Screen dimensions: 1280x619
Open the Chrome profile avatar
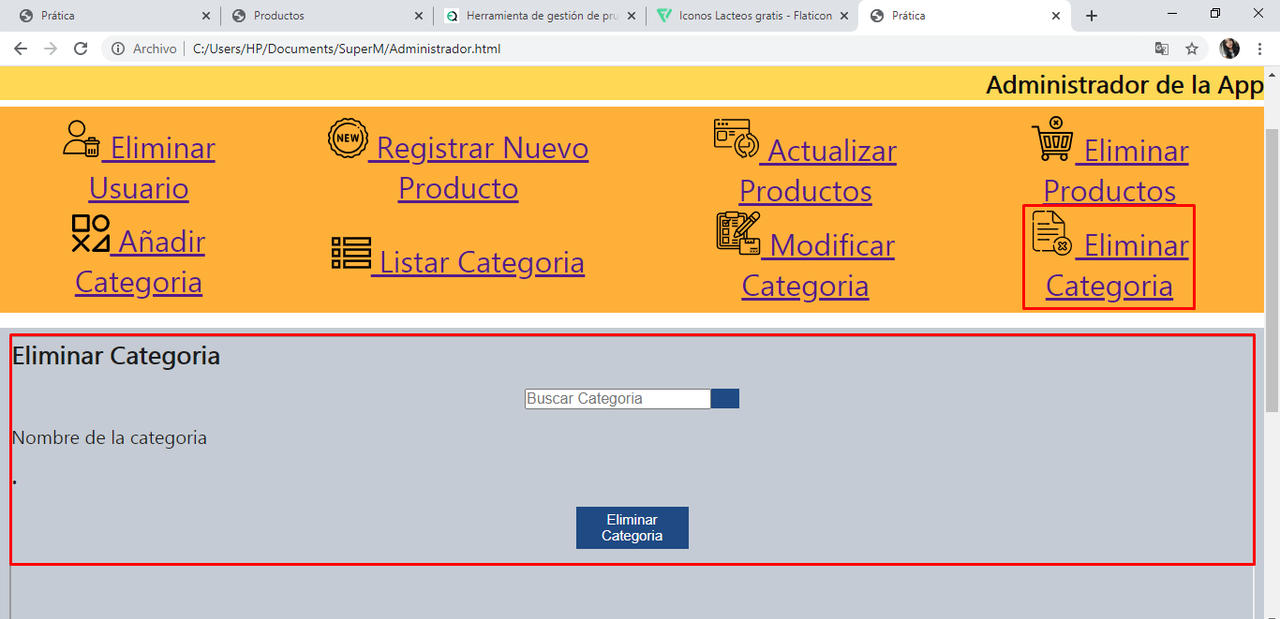[1230, 49]
